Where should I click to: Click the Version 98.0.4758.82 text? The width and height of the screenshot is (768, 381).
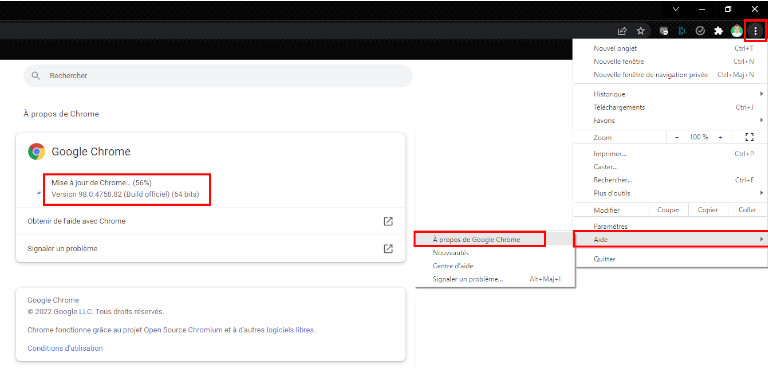click(x=125, y=194)
